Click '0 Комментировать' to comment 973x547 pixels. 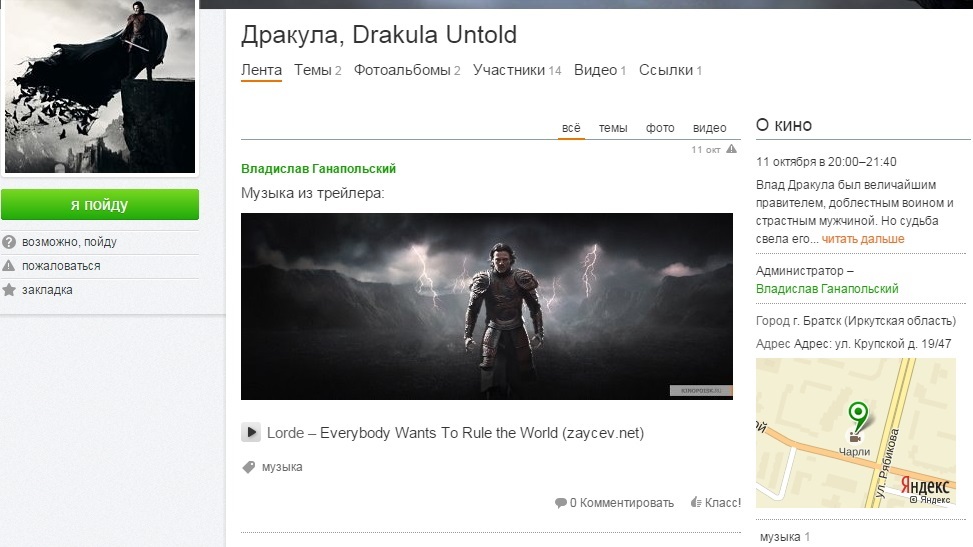[x=621, y=503]
